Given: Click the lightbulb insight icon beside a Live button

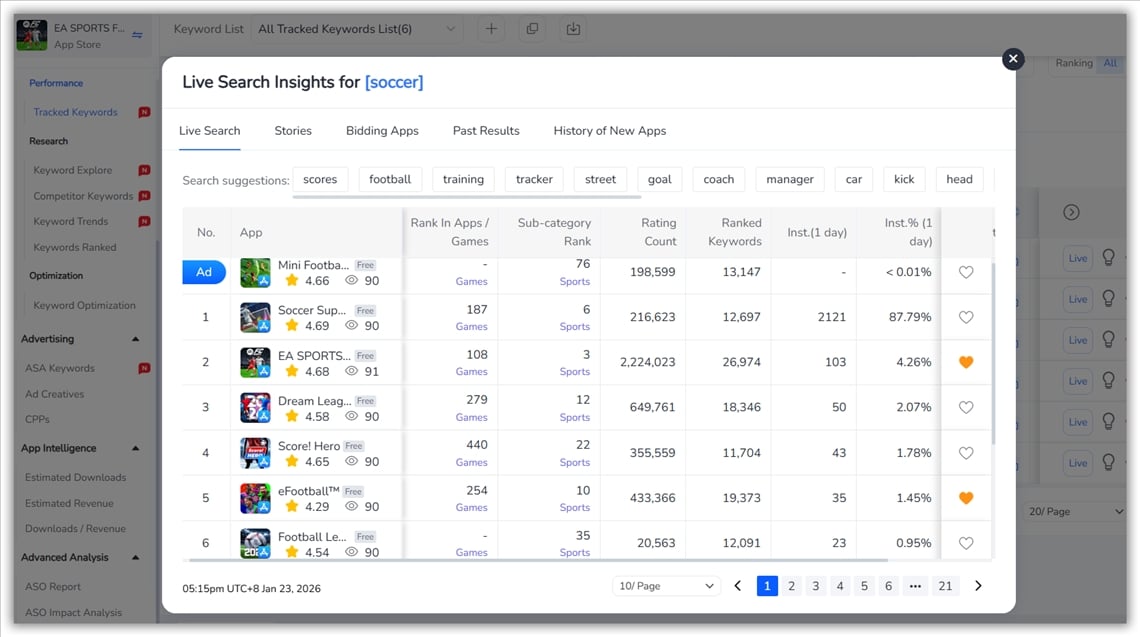Looking at the screenshot, I should click(x=1108, y=257).
